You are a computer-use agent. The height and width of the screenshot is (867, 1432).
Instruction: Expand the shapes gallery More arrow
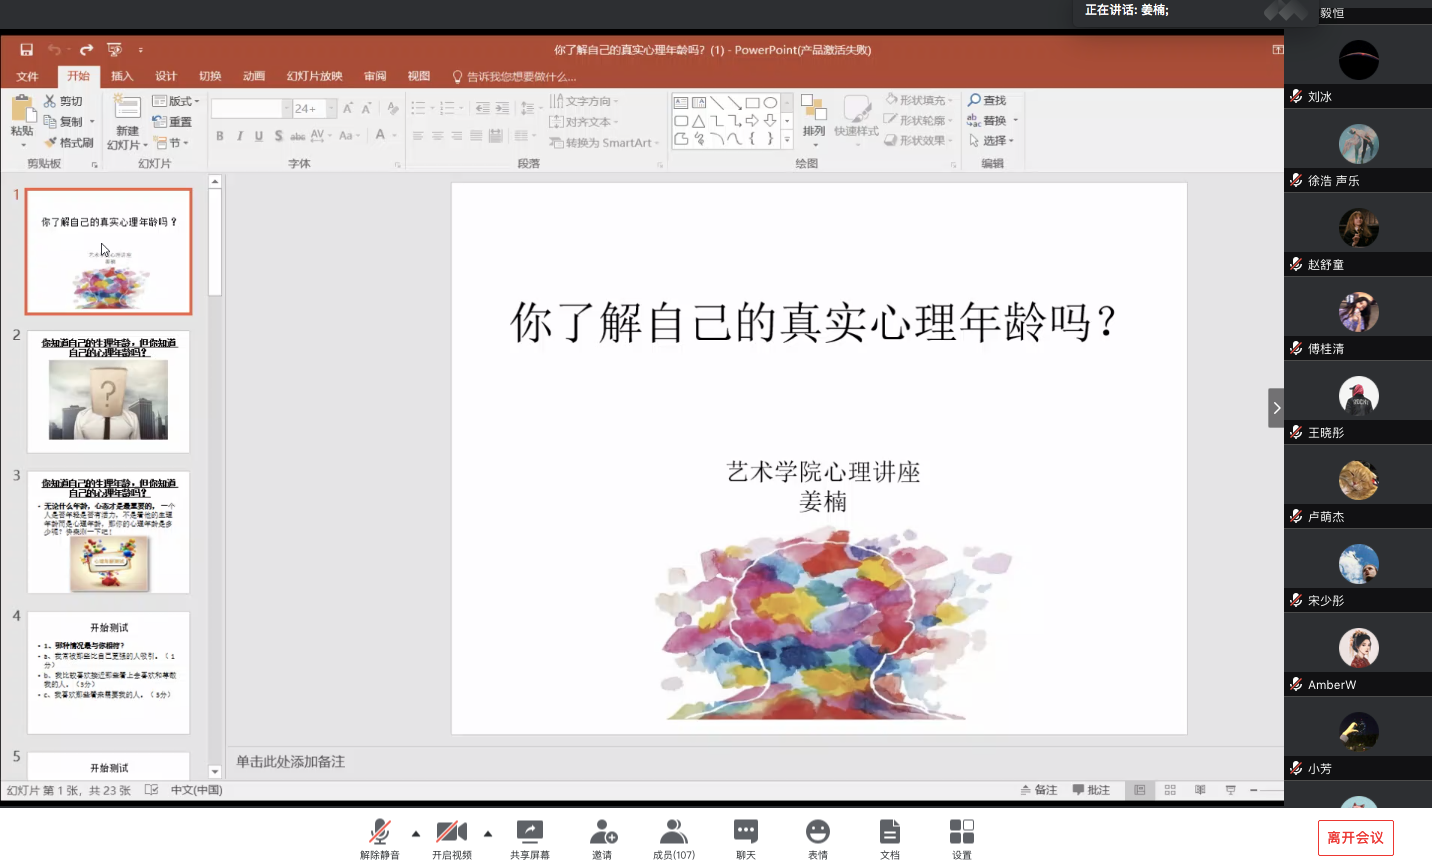(787, 139)
